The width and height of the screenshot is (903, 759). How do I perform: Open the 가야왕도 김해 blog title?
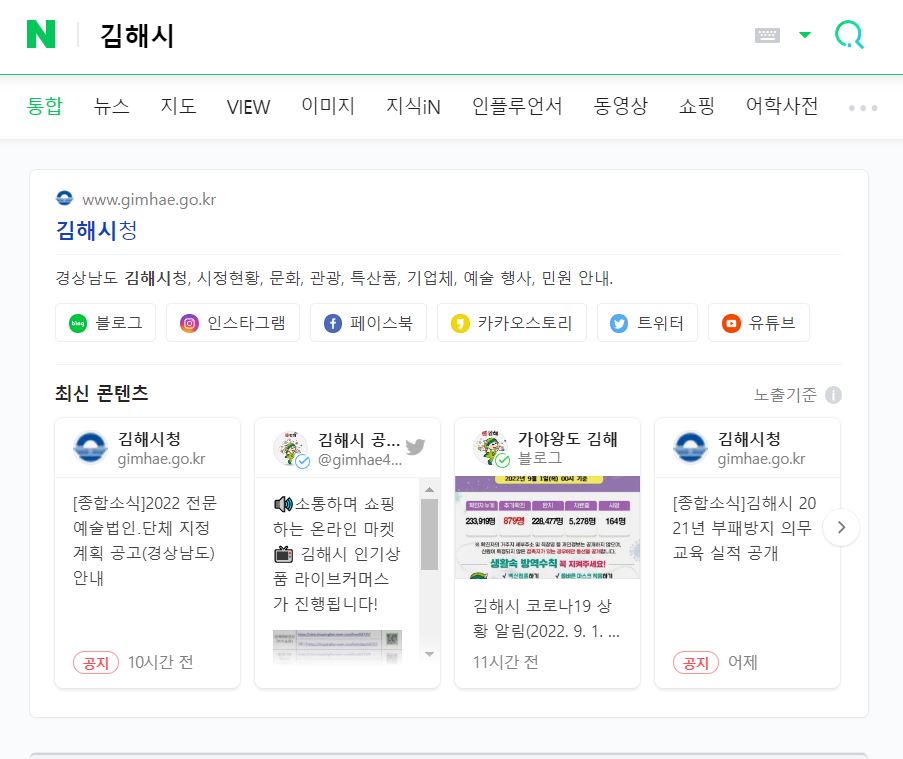(567, 439)
